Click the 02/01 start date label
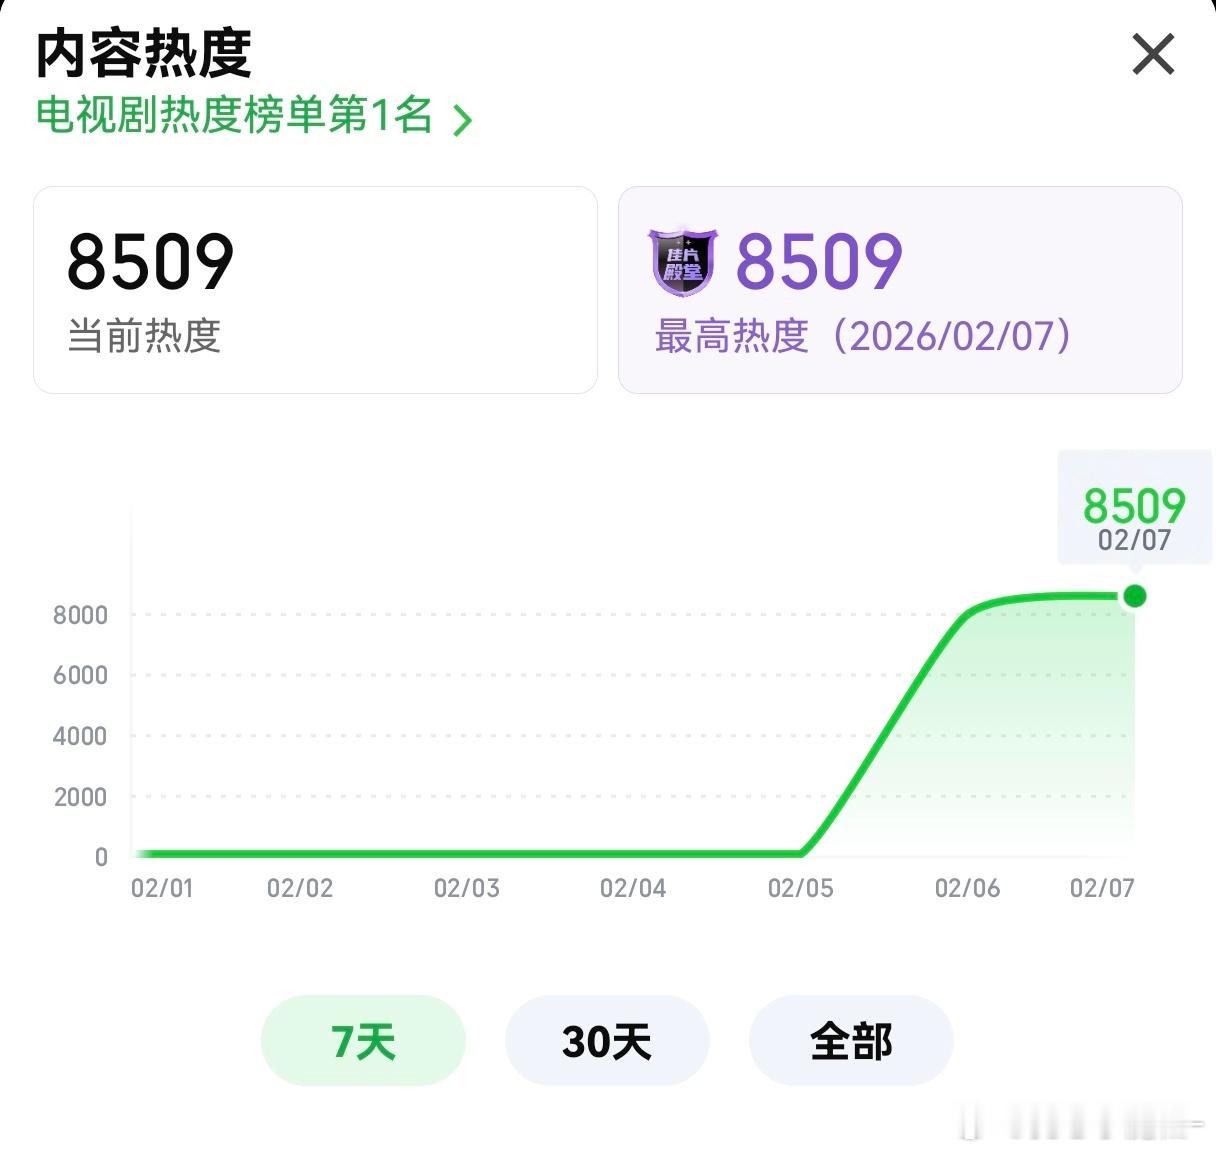The image size is (1216, 1152). [162, 887]
